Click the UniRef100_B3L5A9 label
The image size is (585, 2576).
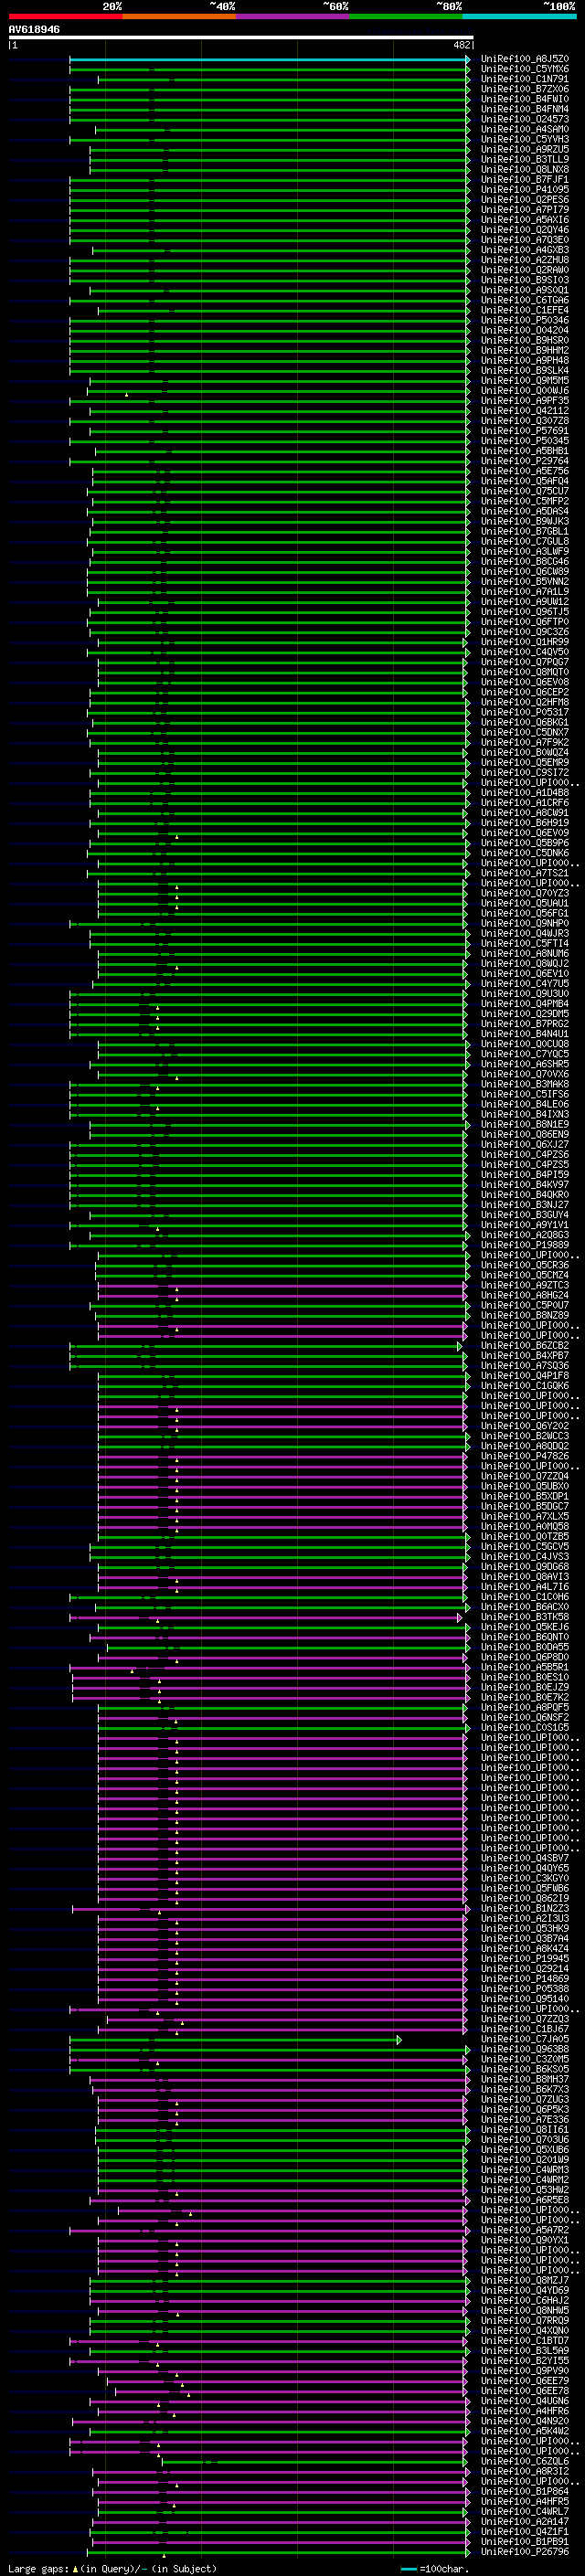tap(525, 2350)
